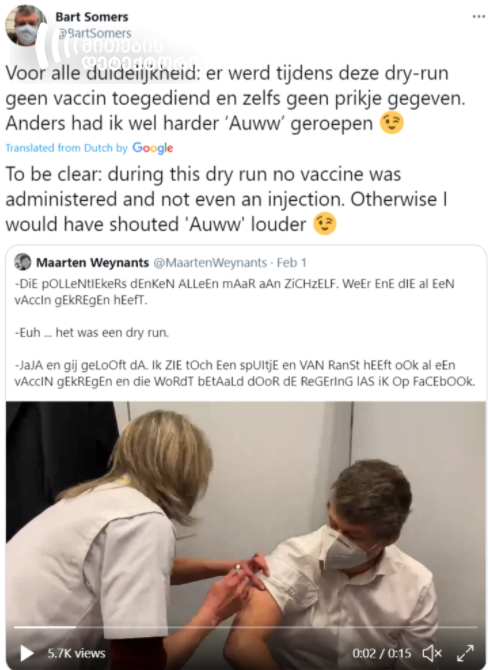Seek along the video progress bar

coord(246,627)
